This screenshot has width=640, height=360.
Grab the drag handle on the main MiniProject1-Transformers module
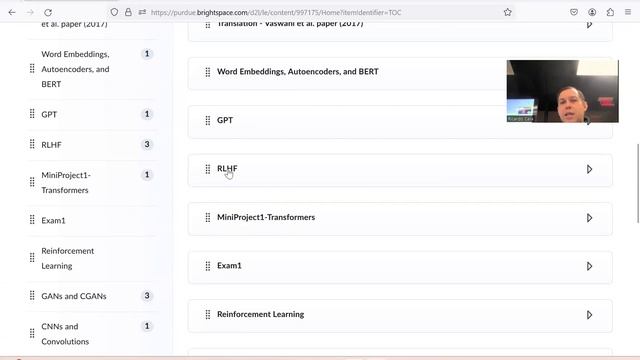[x=208, y=218]
